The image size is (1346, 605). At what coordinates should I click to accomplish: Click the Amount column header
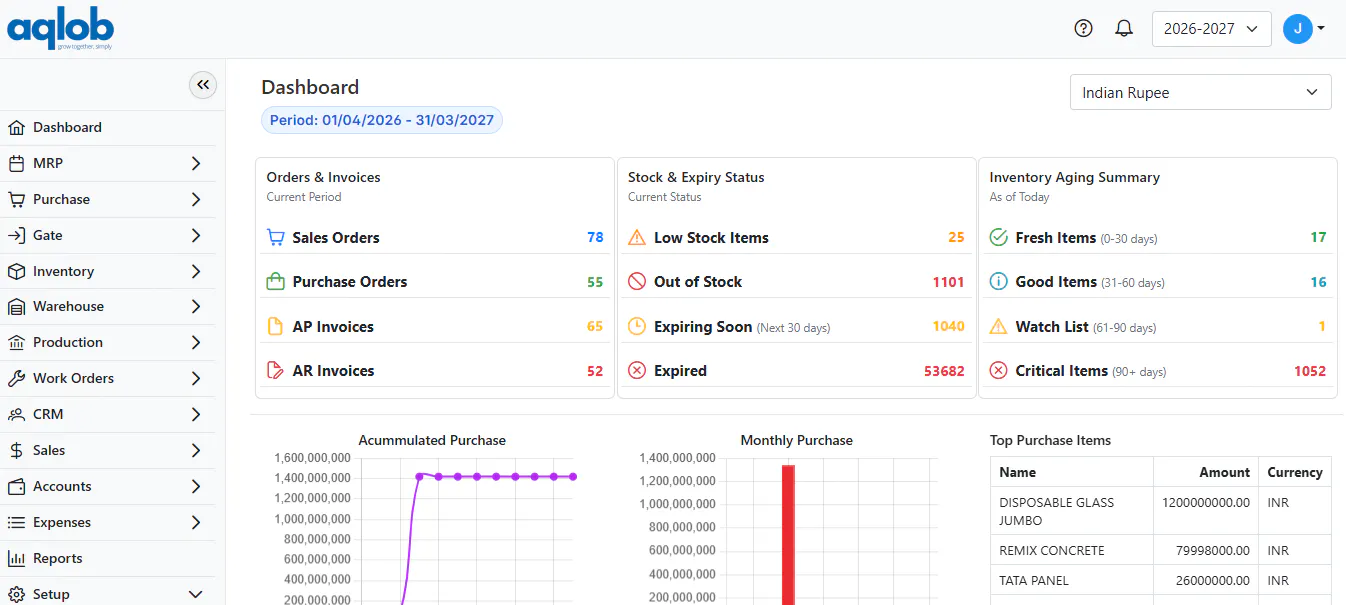coord(1224,472)
